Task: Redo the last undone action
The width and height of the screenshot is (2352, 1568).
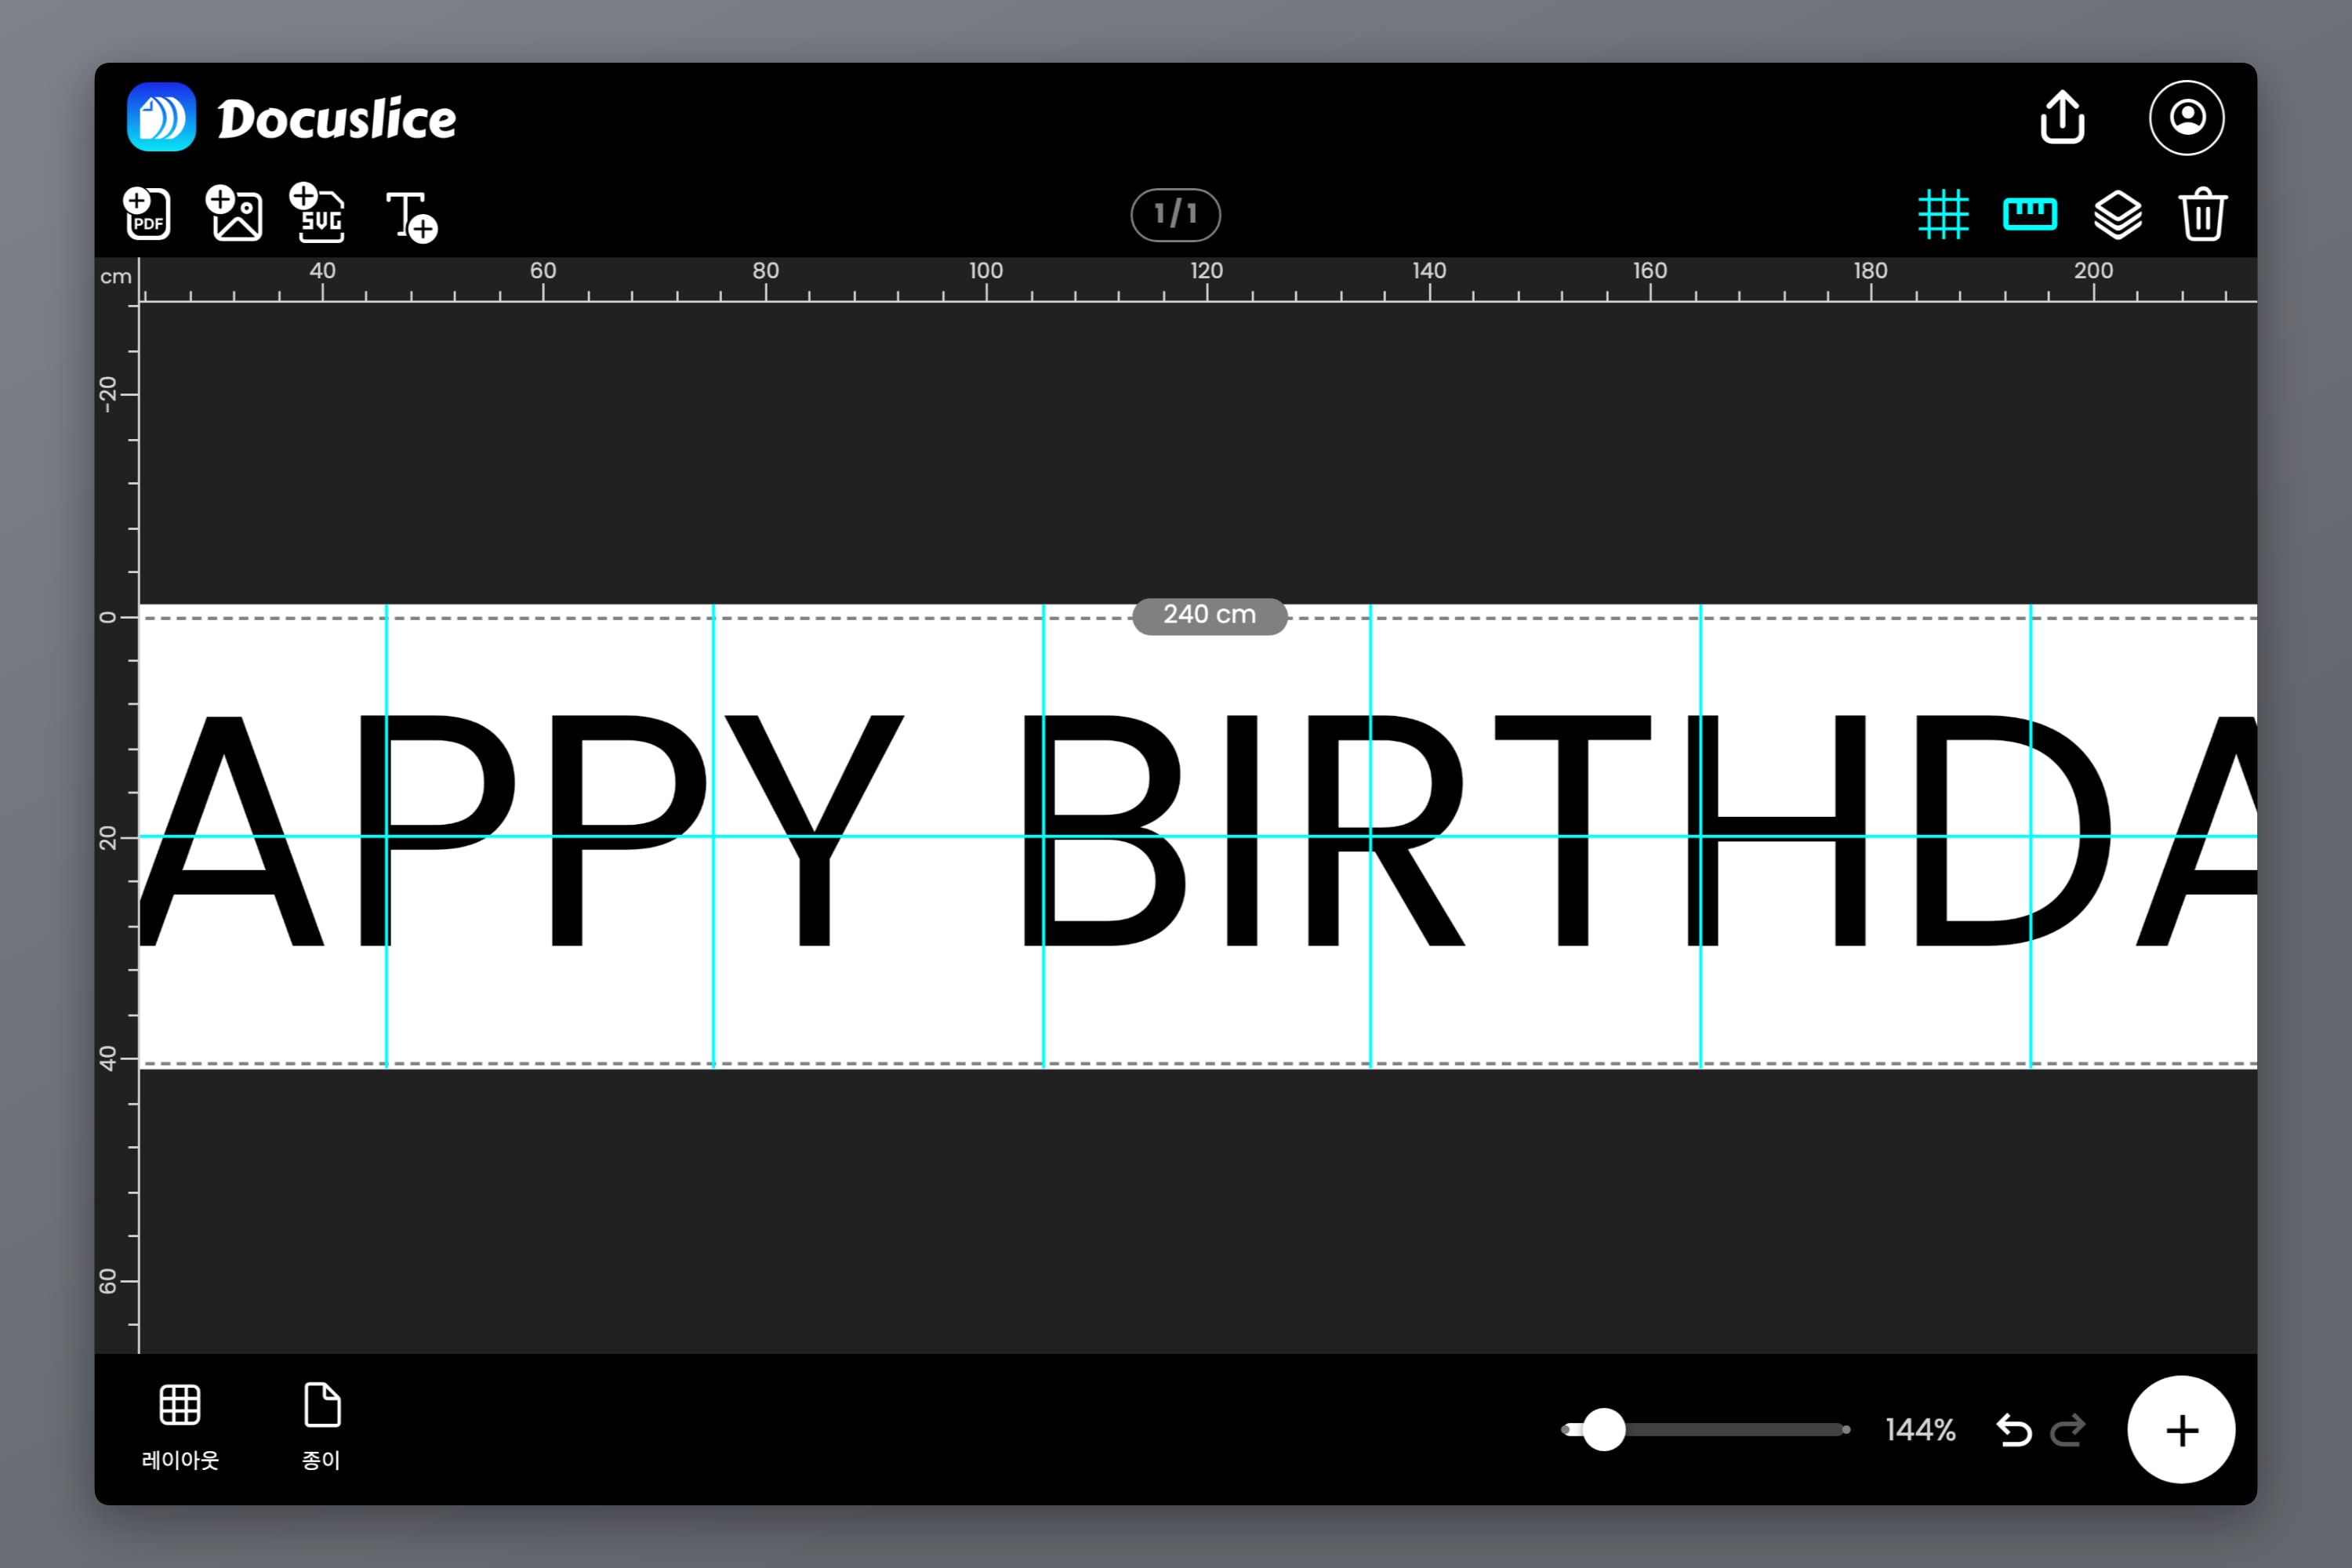Action: [x=2067, y=1430]
